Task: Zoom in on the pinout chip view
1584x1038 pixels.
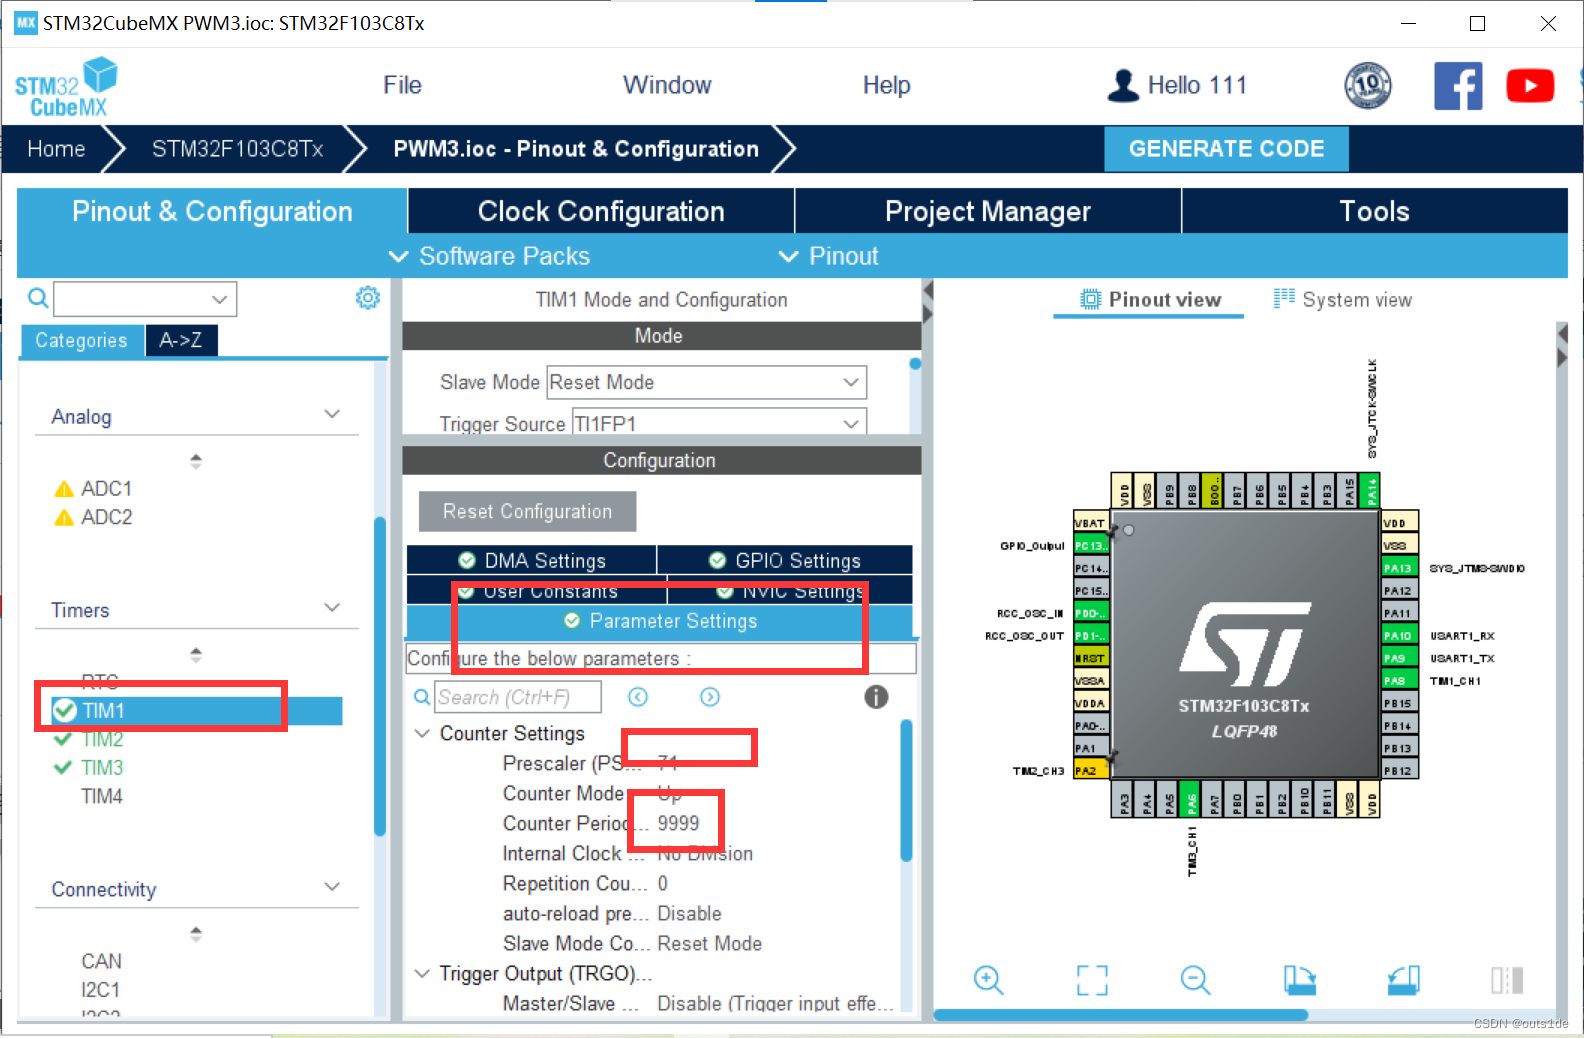Action: tap(988, 980)
